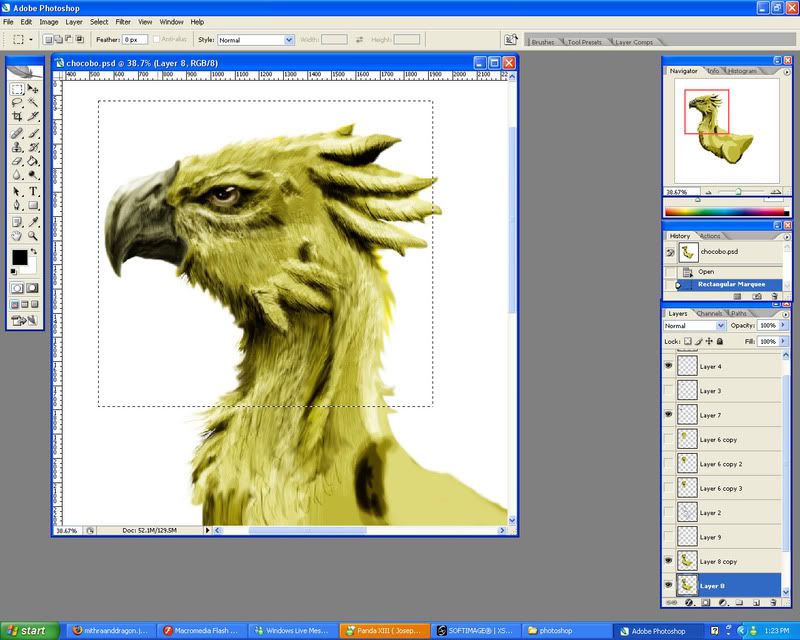Screen dimensions: 800x640
Task: Pick a color from the color ramp
Action: 727,212
